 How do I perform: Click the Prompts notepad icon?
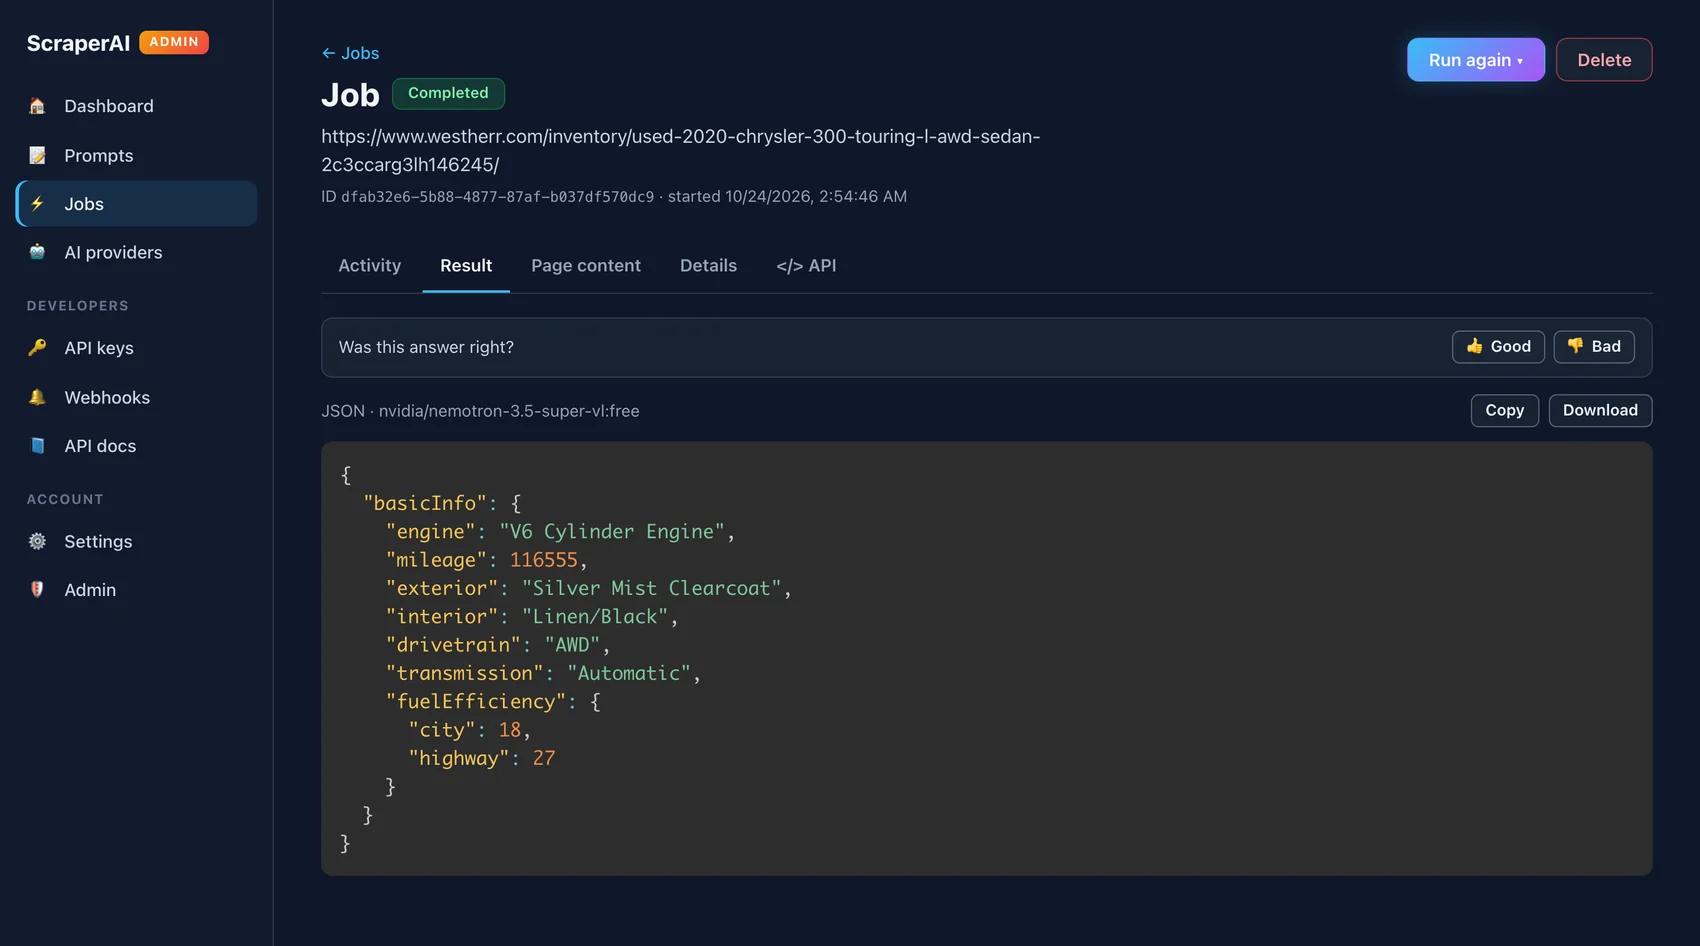point(37,155)
